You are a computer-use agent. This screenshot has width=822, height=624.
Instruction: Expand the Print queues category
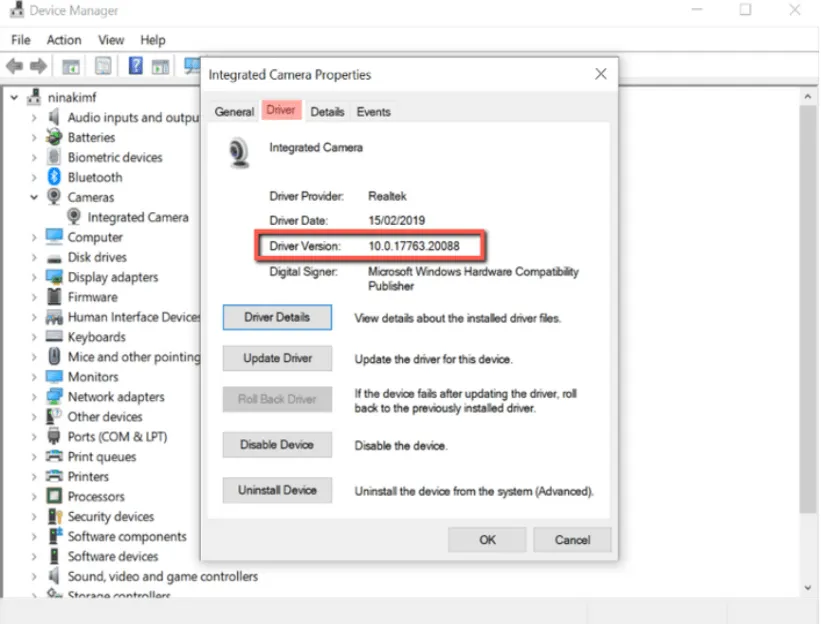click(x=34, y=457)
